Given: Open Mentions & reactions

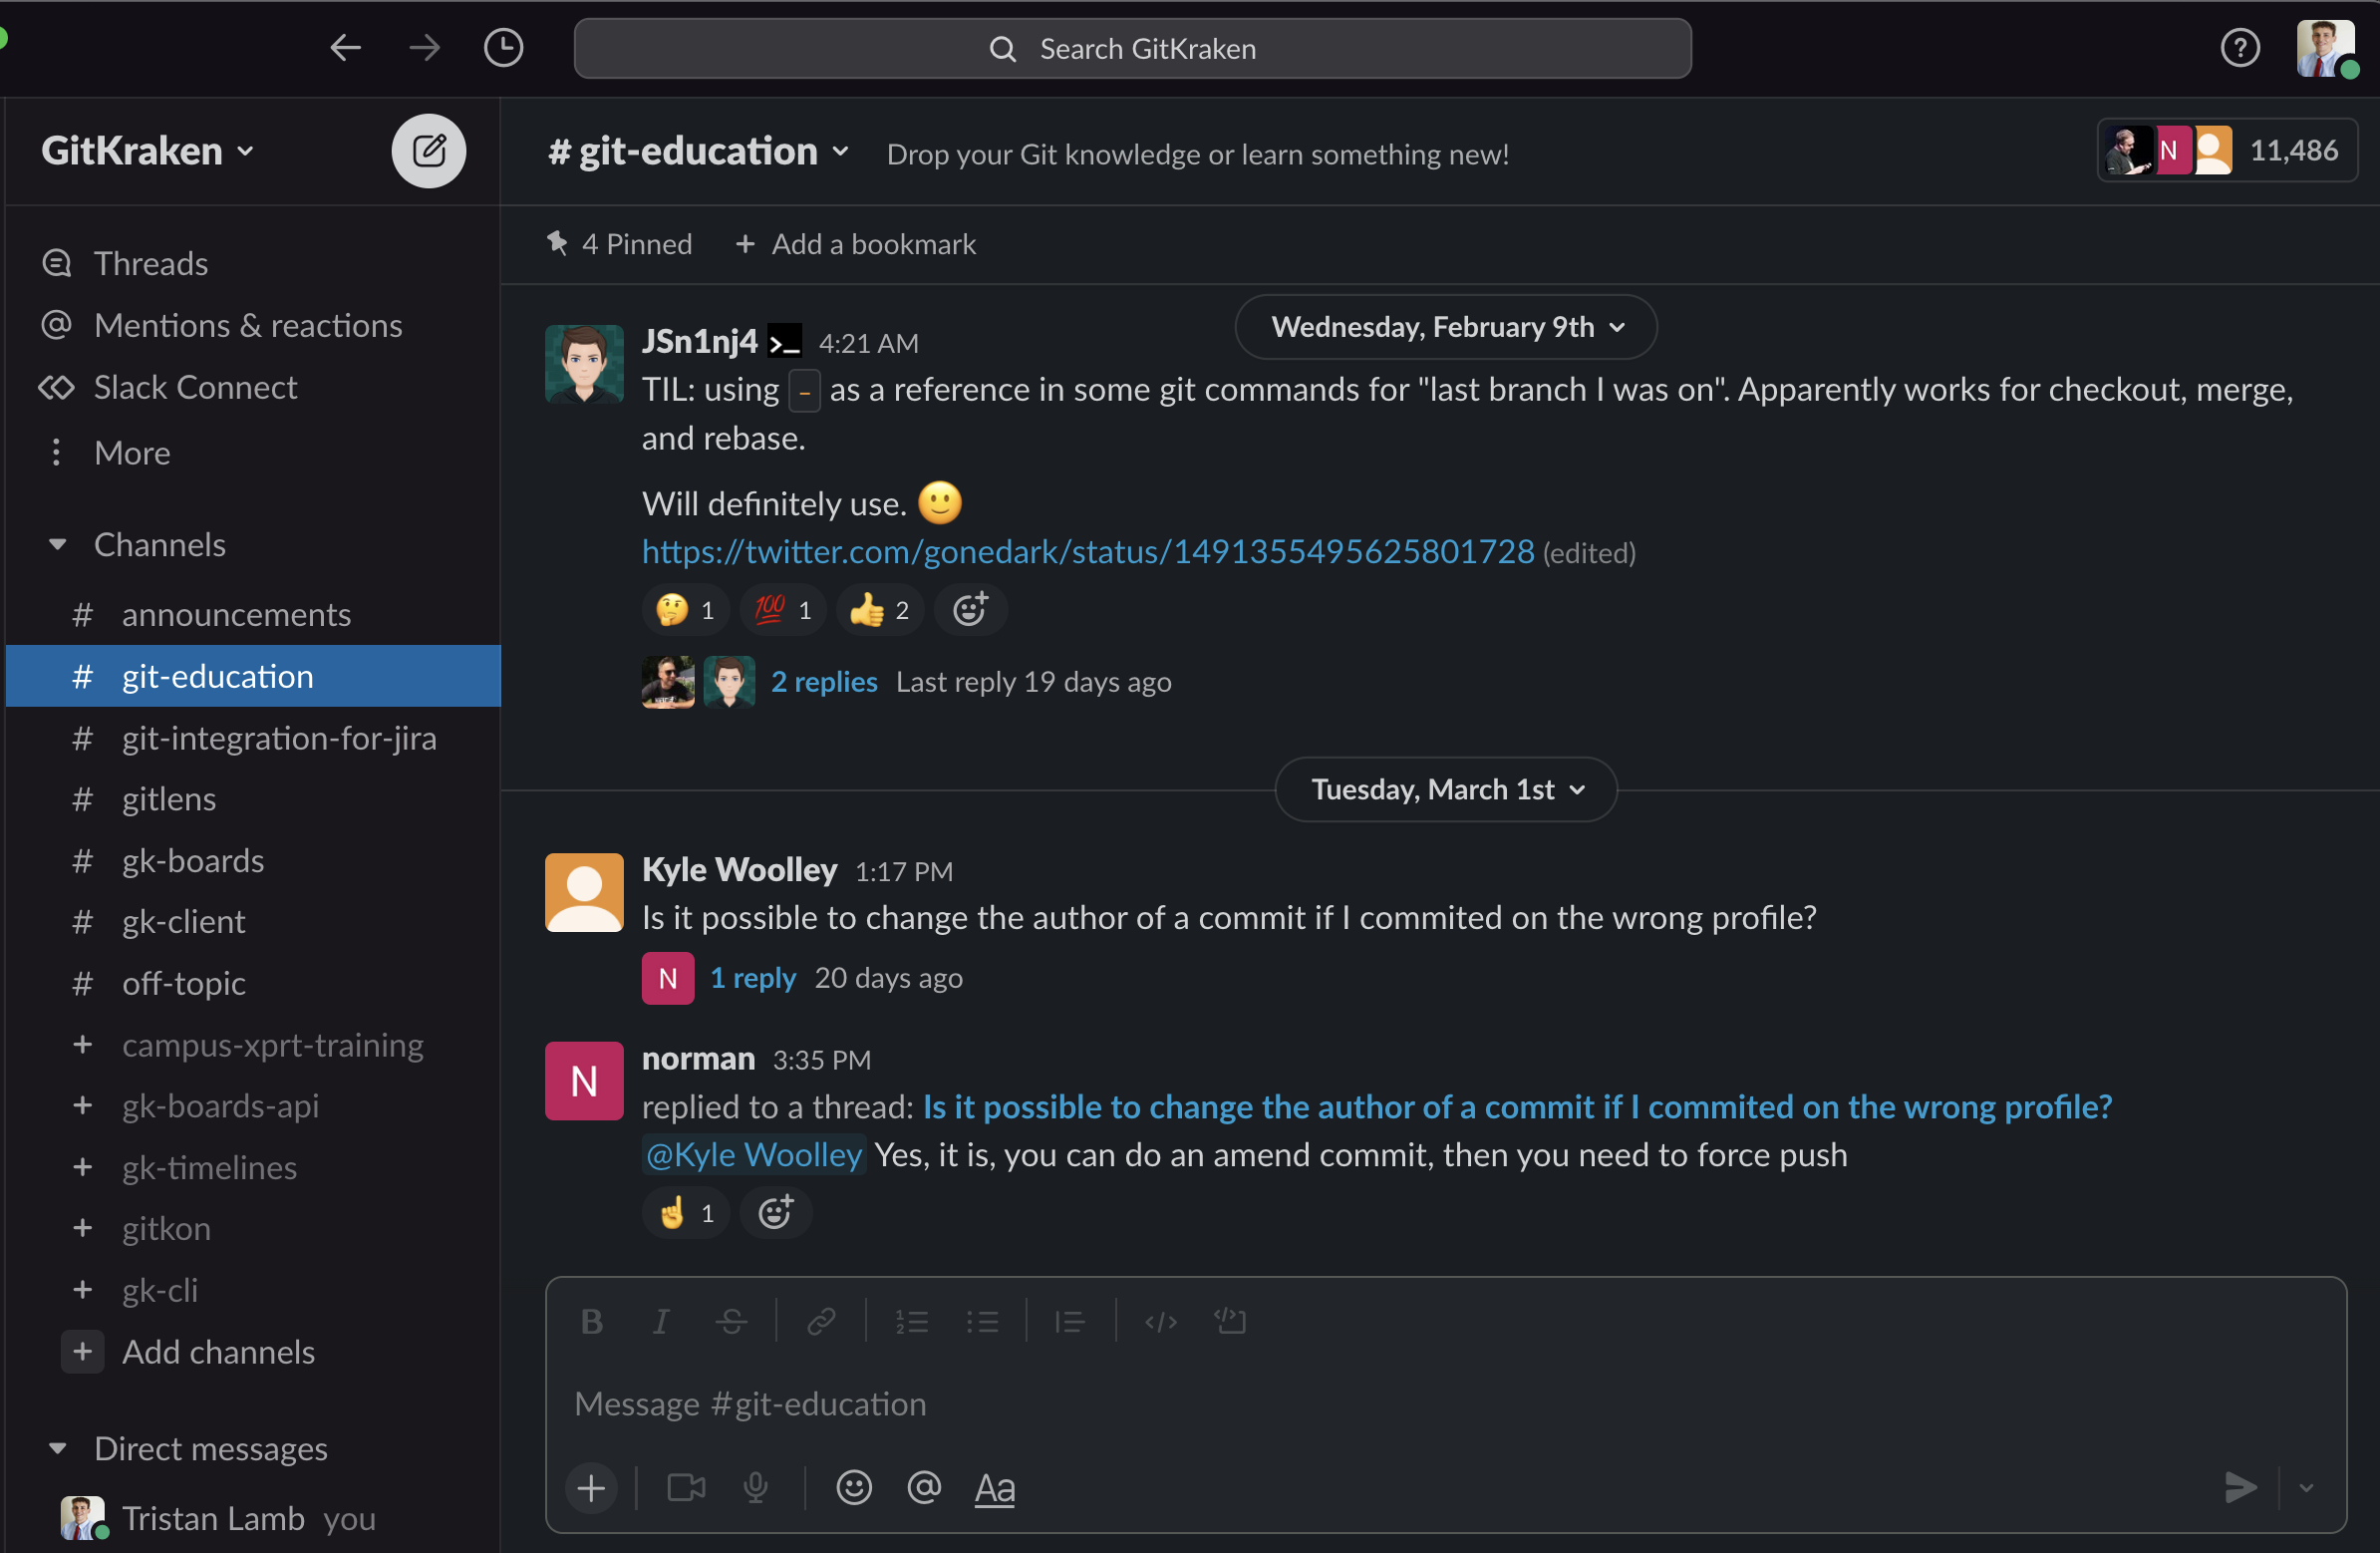Looking at the screenshot, I should pos(248,325).
